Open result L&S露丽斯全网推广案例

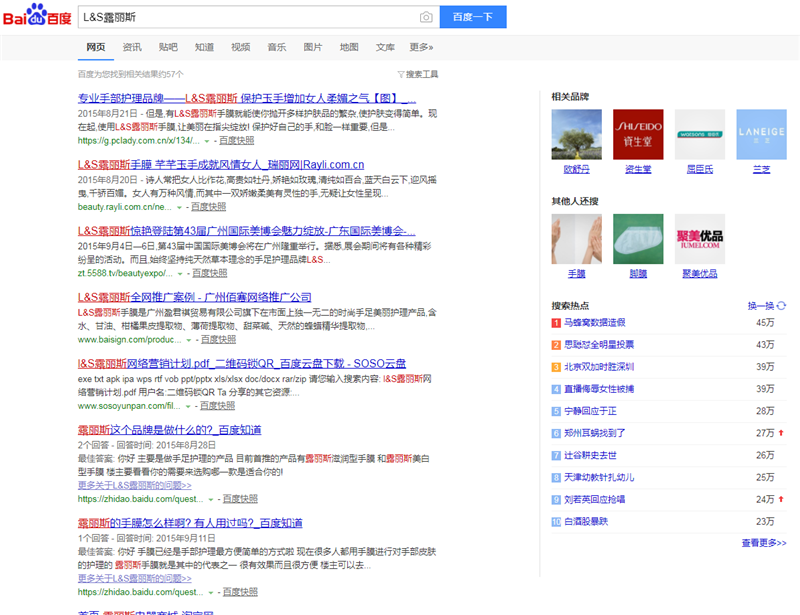(194, 298)
